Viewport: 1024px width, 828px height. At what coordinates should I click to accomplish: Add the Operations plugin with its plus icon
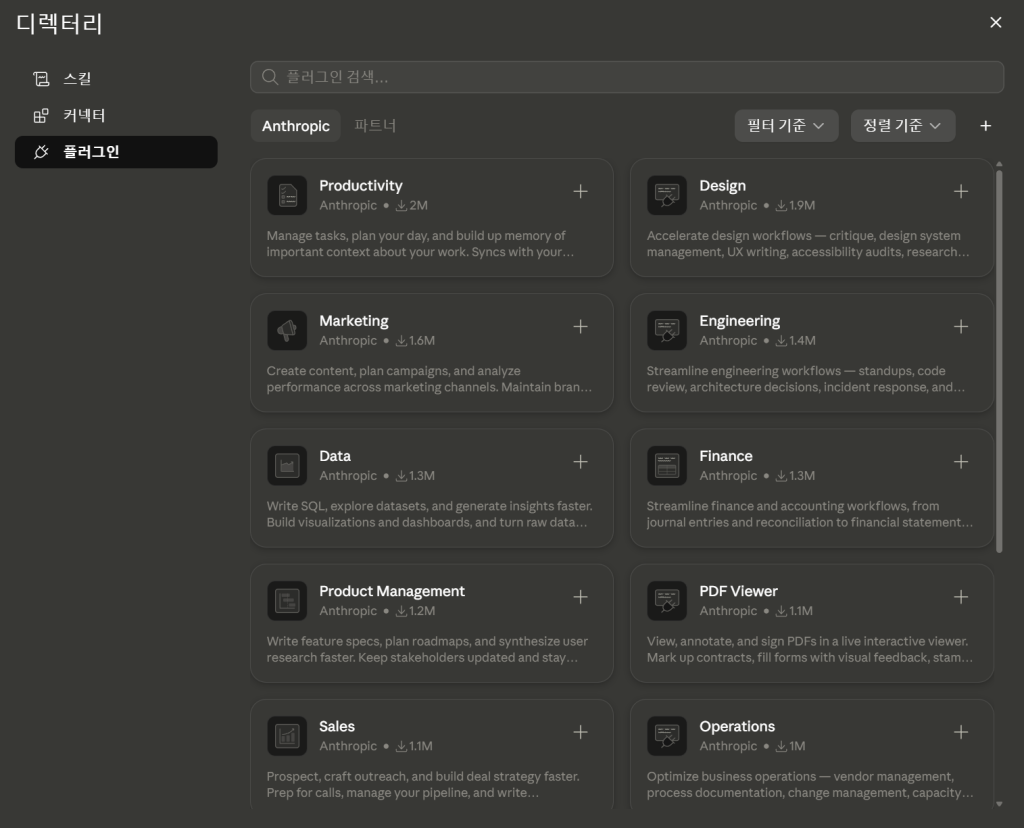coord(960,732)
